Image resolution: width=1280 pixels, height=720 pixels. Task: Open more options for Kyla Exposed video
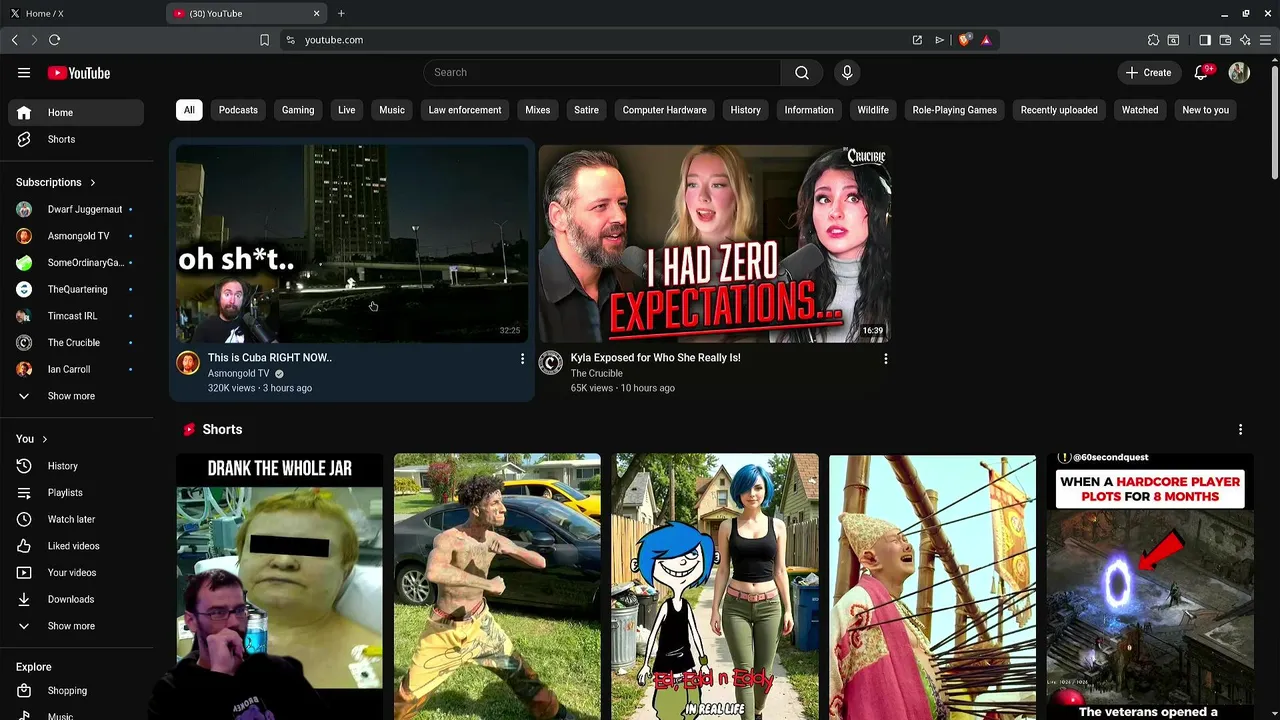[x=885, y=358]
